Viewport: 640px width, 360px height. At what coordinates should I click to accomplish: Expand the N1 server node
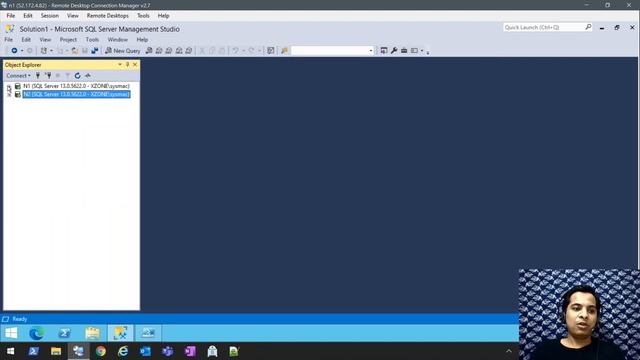(x=9, y=87)
